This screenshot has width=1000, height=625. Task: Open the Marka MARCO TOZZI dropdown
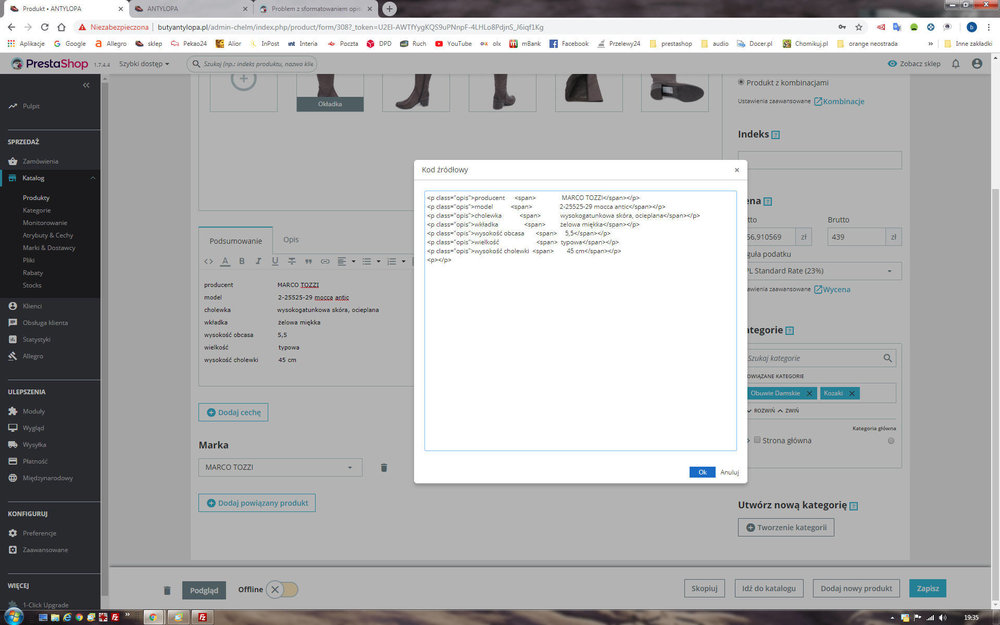click(x=280, y=467)
